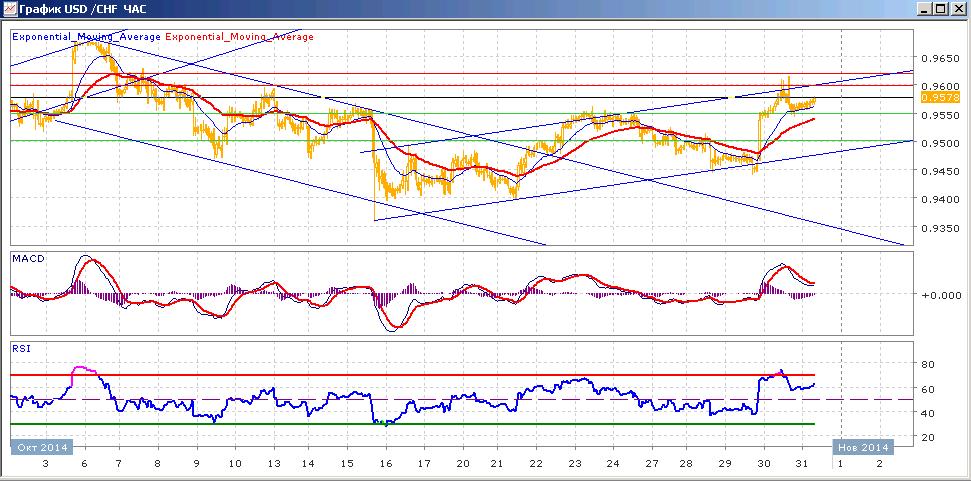Click date 31 on the time axis
971x481 pixels.
802,463
